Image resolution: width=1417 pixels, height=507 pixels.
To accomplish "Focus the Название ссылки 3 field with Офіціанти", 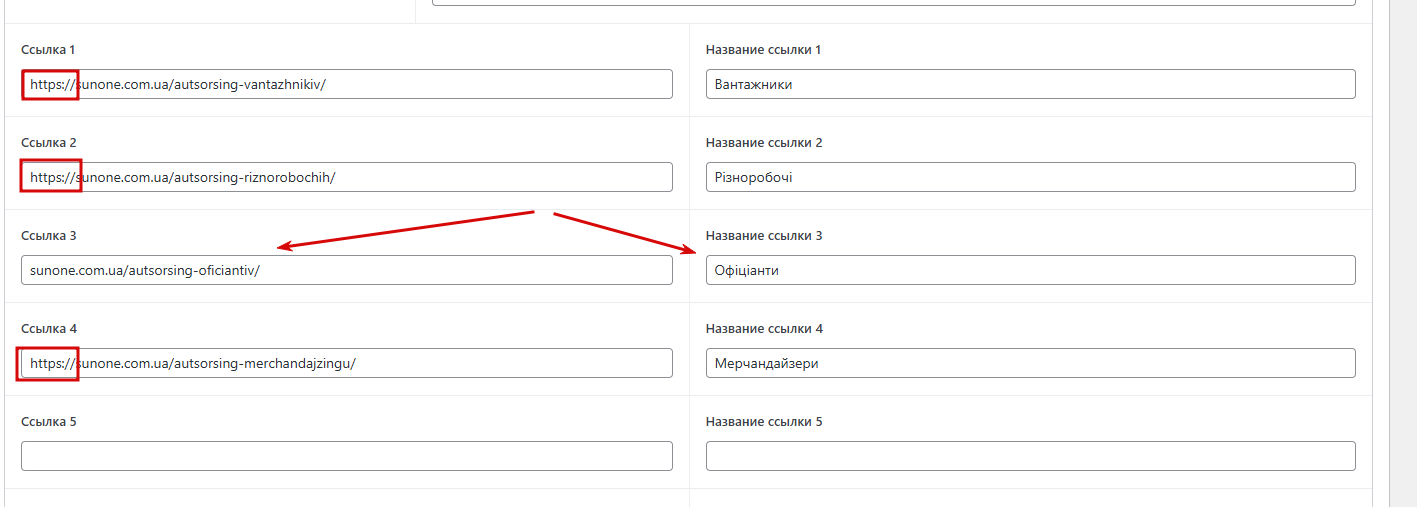I will tap(1031, 270).
